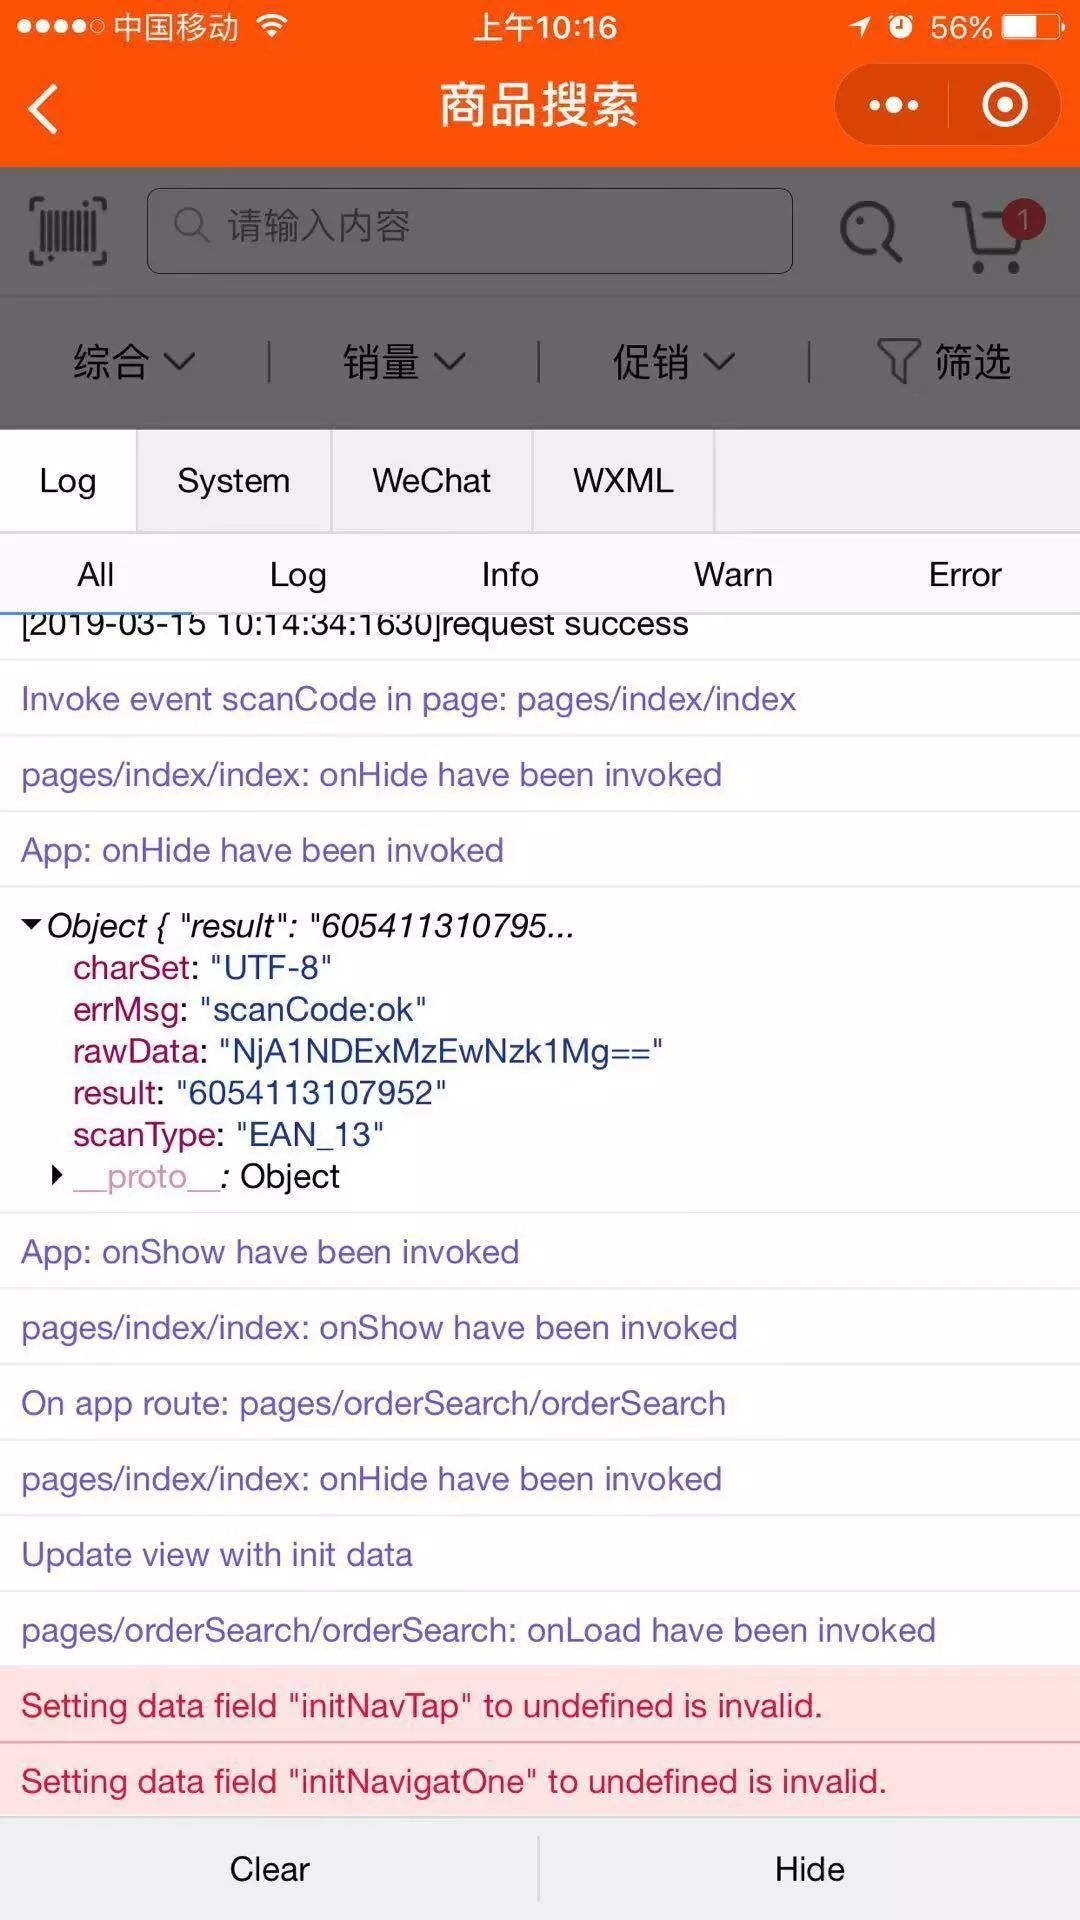Filter logs by Warn level

pyautogui.click(x=733, y=575)
